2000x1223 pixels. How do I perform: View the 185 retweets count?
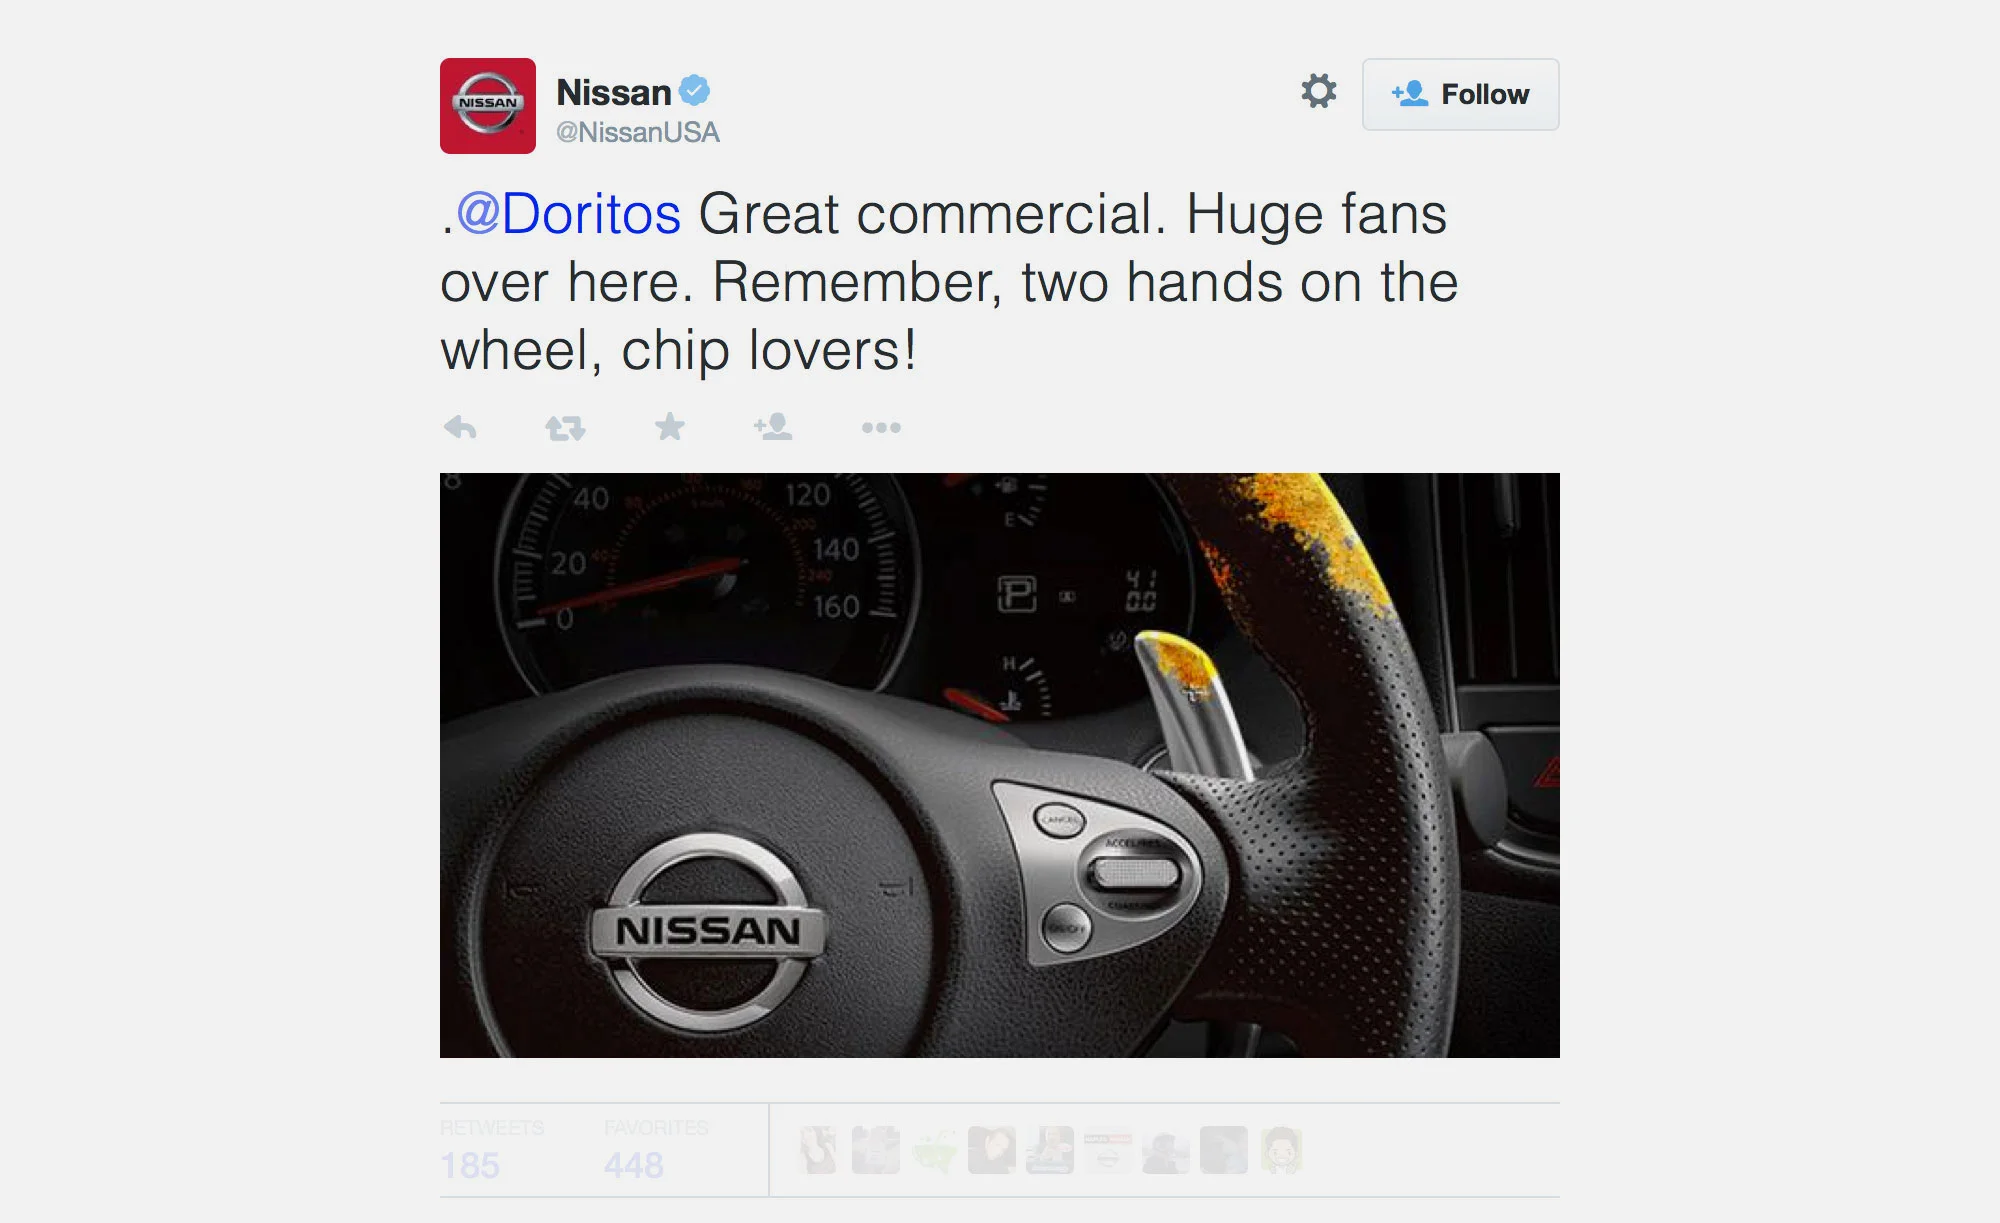pyautogui.click(x=470, y=1165)
